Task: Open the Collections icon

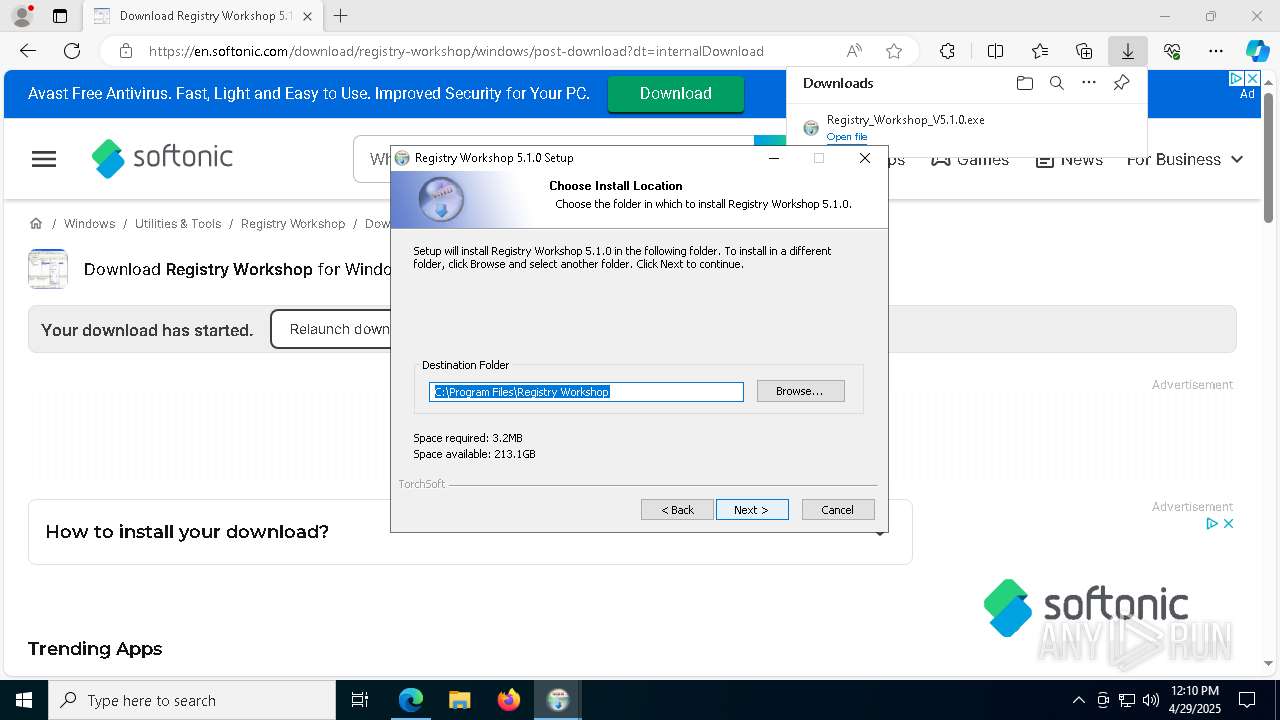Action: pos(1084,51)
